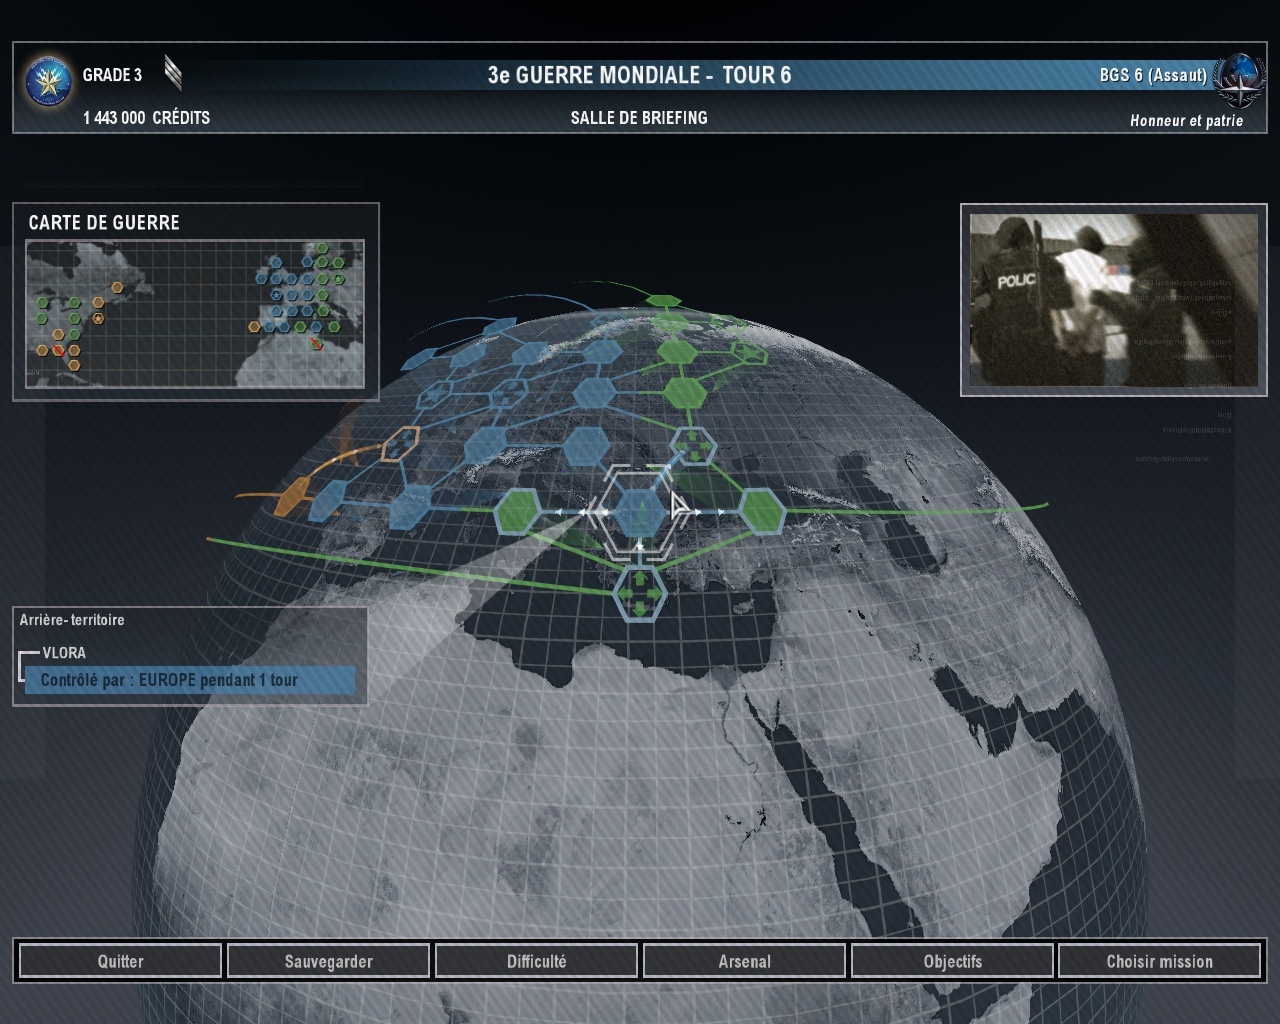
Task: Click the solid green hexagon right of selection
Action: (x=761, y=512)
